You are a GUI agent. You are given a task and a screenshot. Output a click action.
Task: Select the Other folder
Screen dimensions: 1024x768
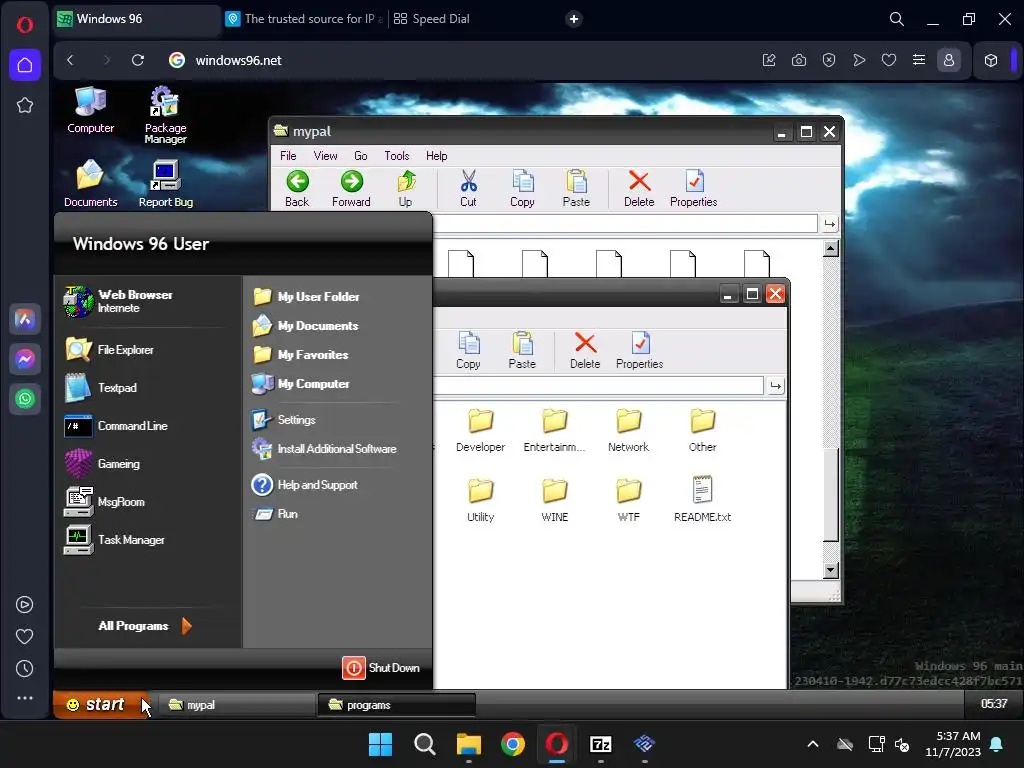click(x=703, y=430)
